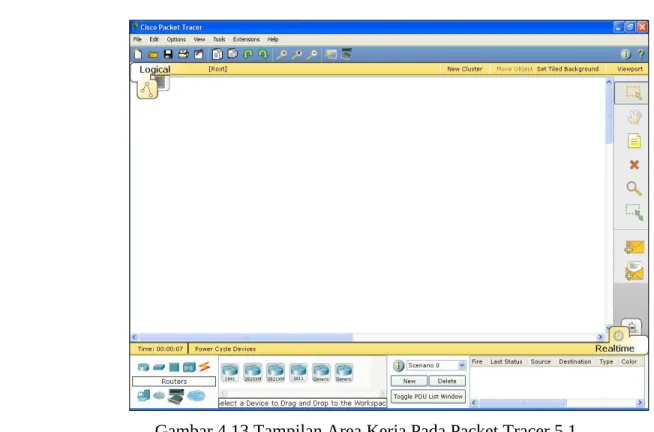Open the Options menu
The height and width of the screenshot is (432, 654).
click(176, 39)
